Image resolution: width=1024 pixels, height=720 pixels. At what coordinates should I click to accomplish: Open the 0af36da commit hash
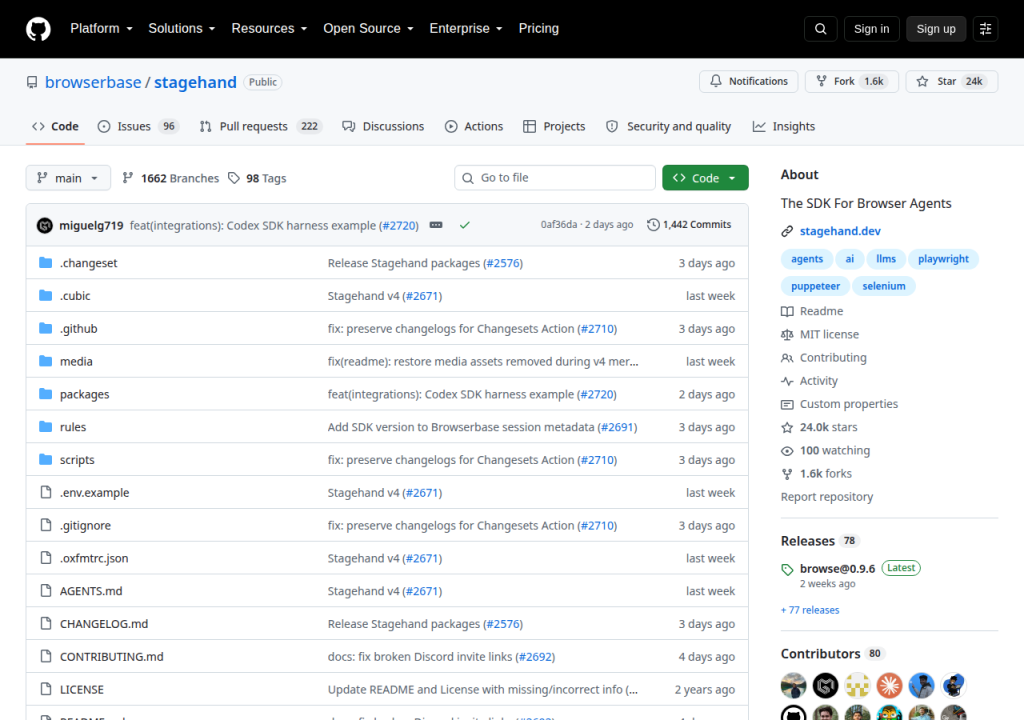tap(558, 225)
